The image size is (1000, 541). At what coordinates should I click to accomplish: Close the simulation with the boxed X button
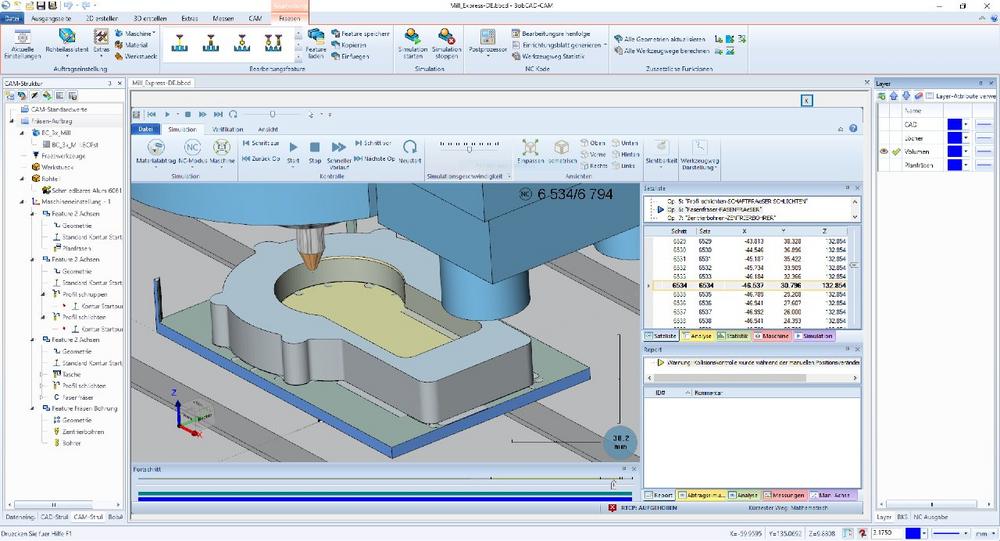click(x=807, y=100)
